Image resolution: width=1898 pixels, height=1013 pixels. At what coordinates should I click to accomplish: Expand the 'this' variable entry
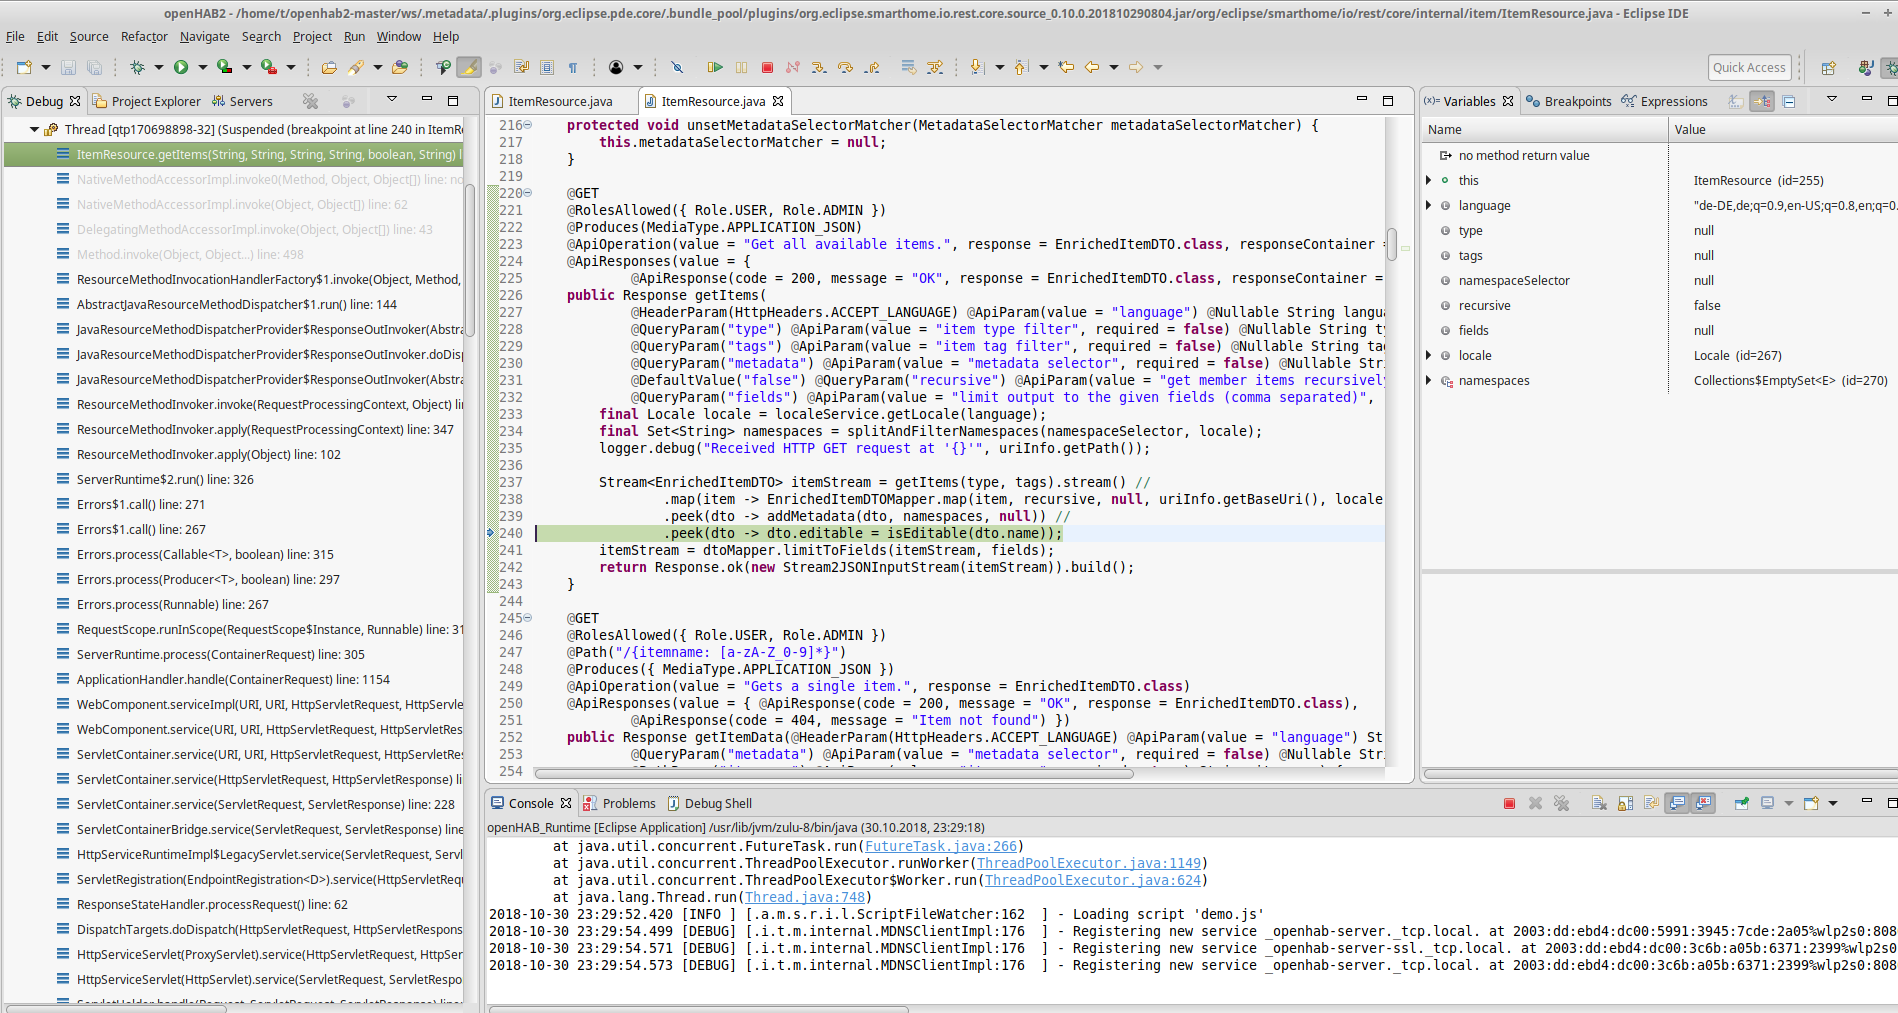[1428, 180]
